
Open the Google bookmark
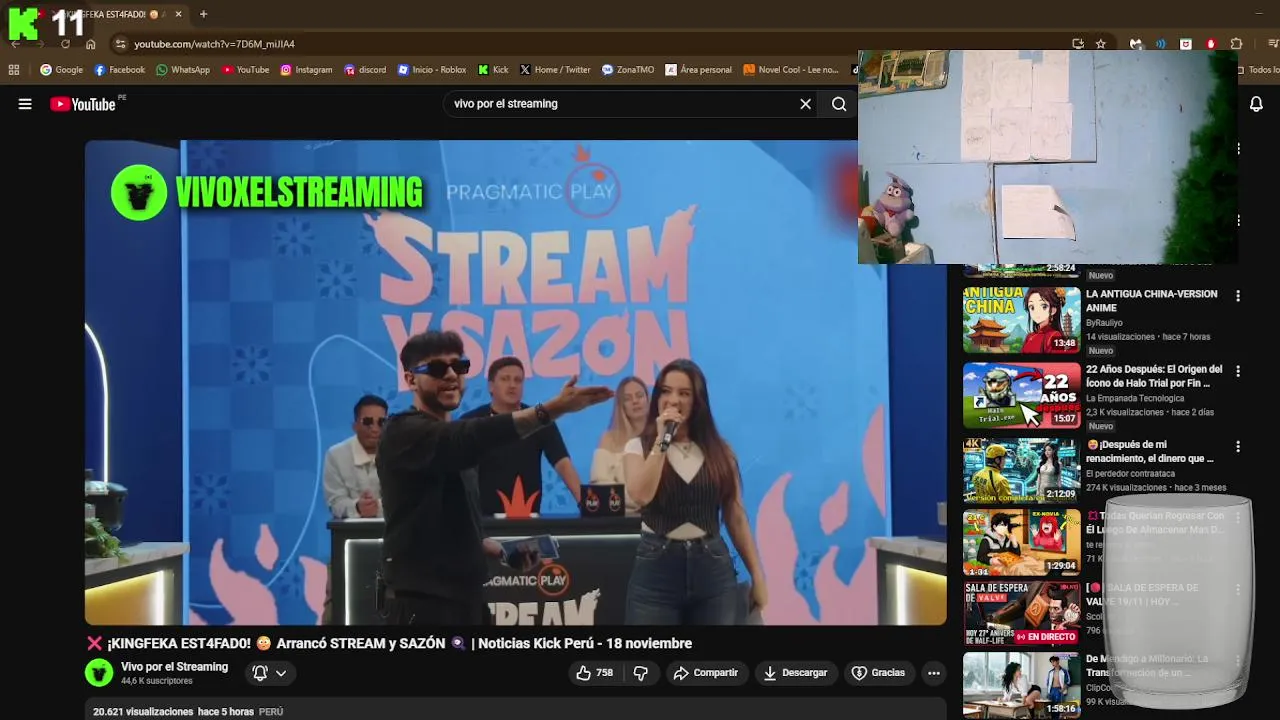click(x=61, y=70)
